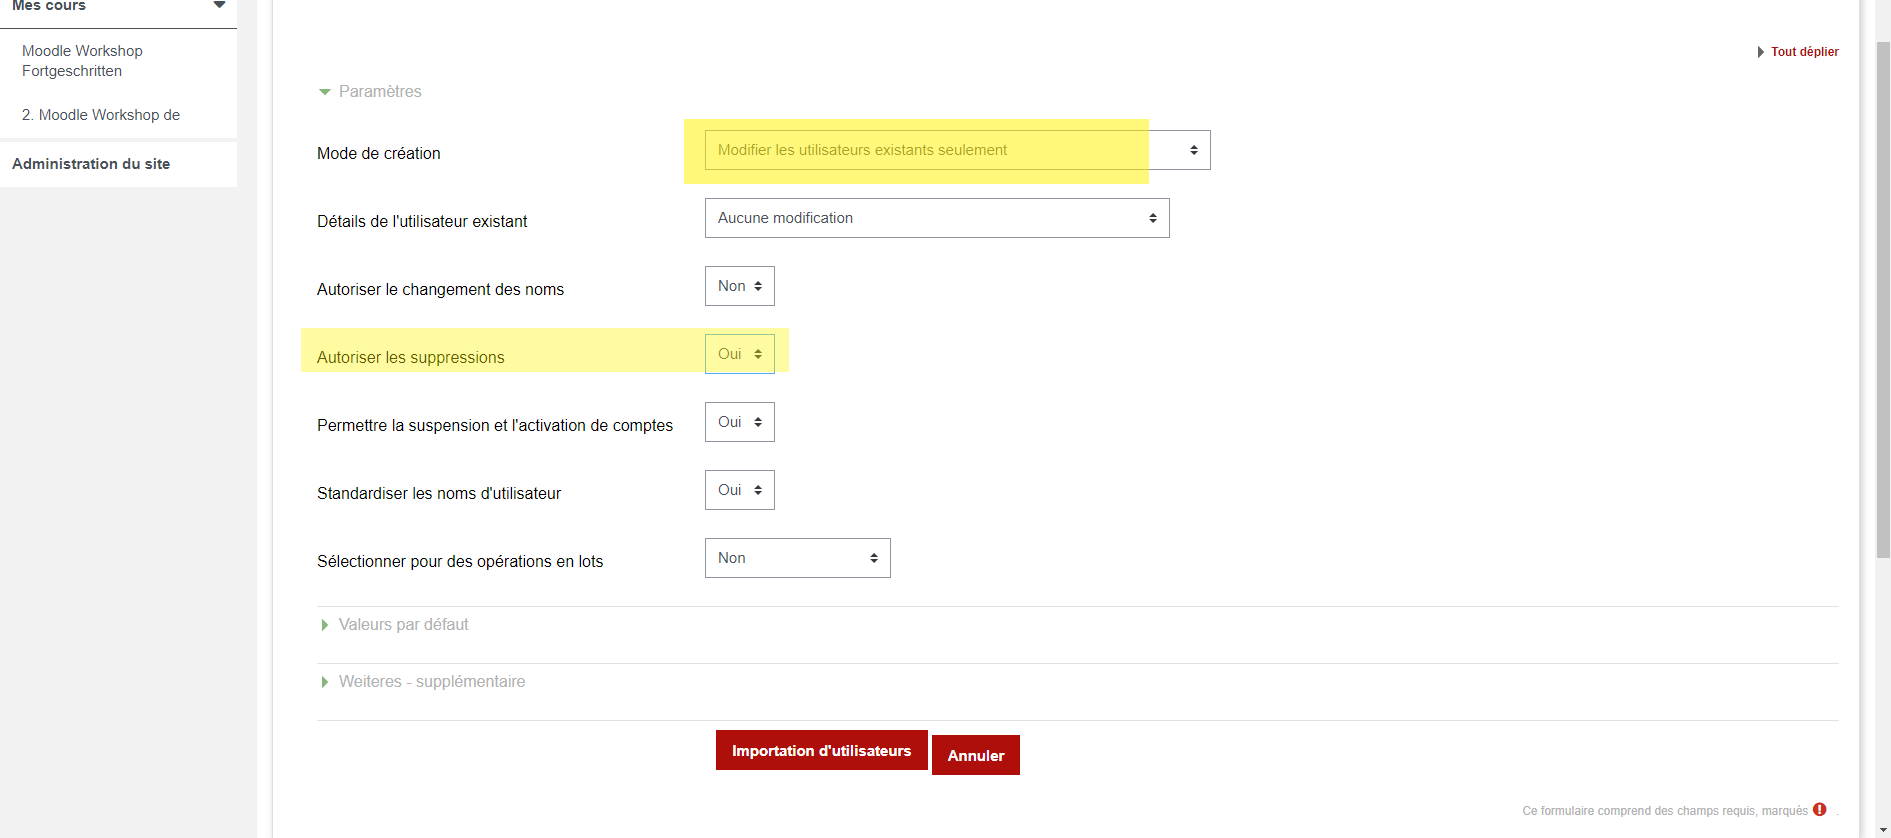Change Autoriser le changement des noms selector

point(739,286)
